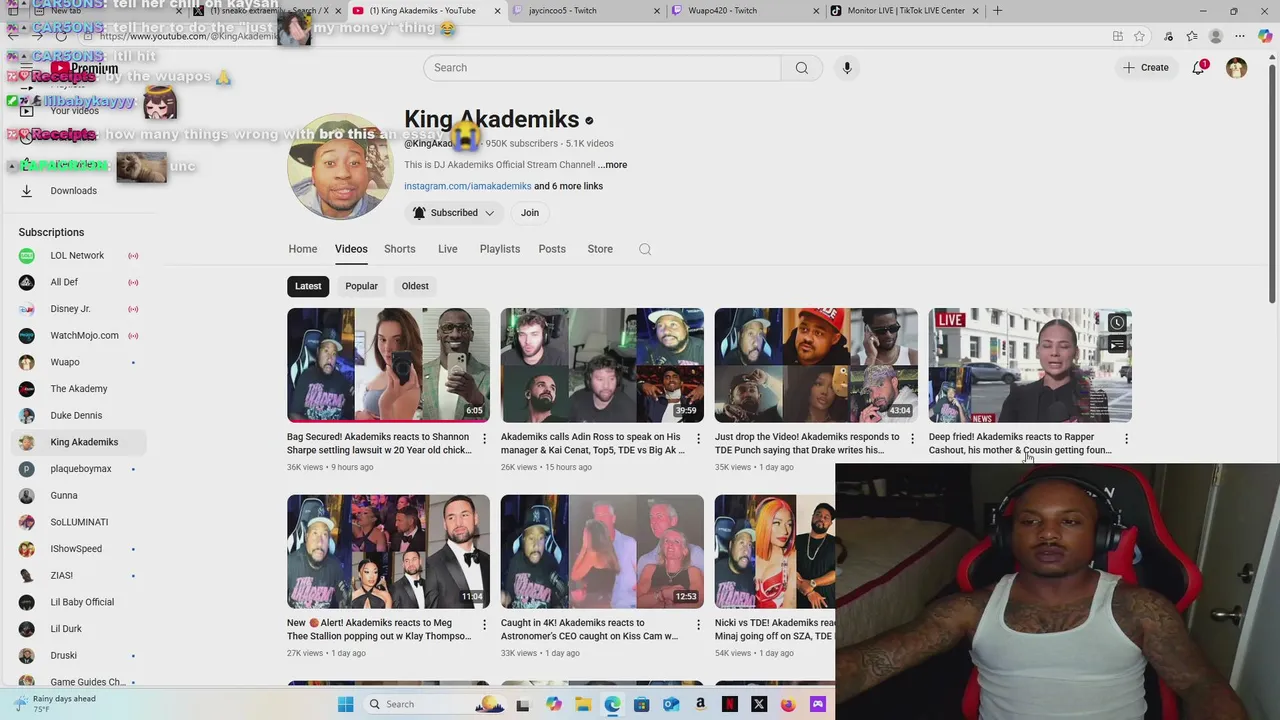Activate voice search microphone icon
Image resolution: width=1280 pixels, height=720 pixels.
pyautogui.click(x=847, y=68)
